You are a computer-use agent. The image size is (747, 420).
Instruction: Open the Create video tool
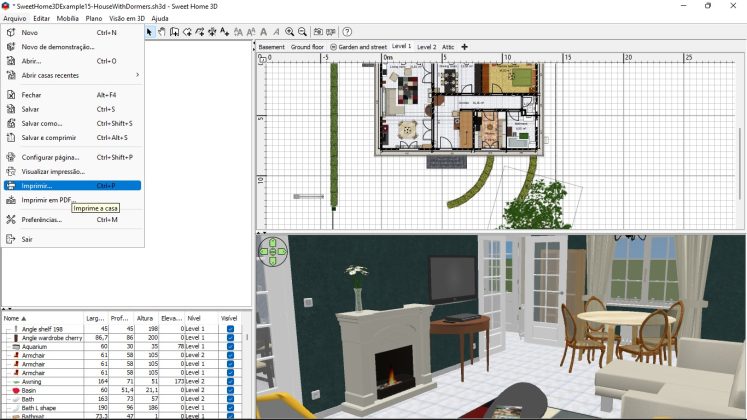click(331, 32)
